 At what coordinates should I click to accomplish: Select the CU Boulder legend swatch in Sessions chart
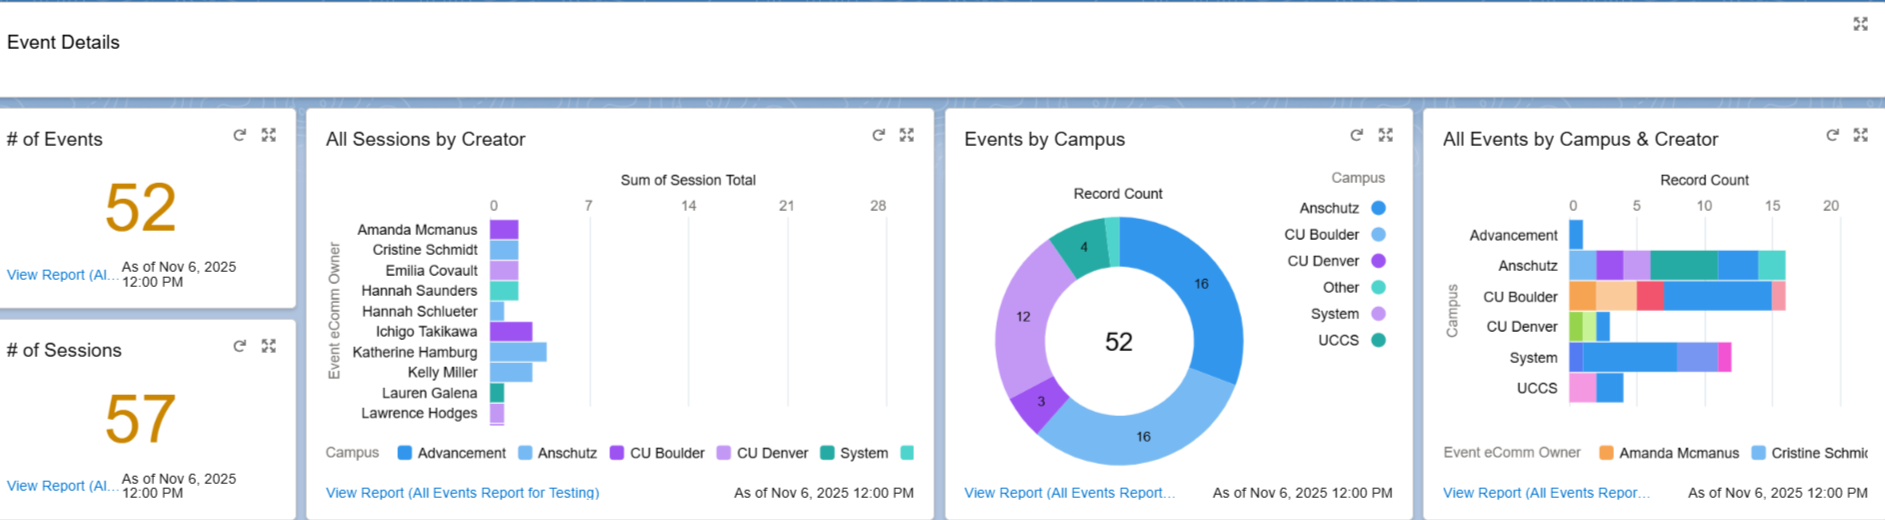coord(617,453)
